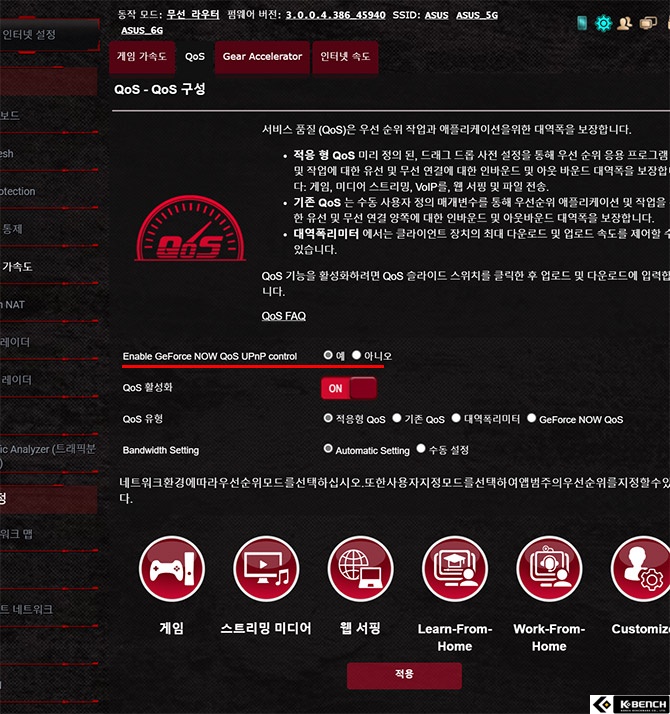Open Traffic Analyzer sidebar item
This screenshot has height=714, width=670.
pyautogui.click(x=49, y=456)
